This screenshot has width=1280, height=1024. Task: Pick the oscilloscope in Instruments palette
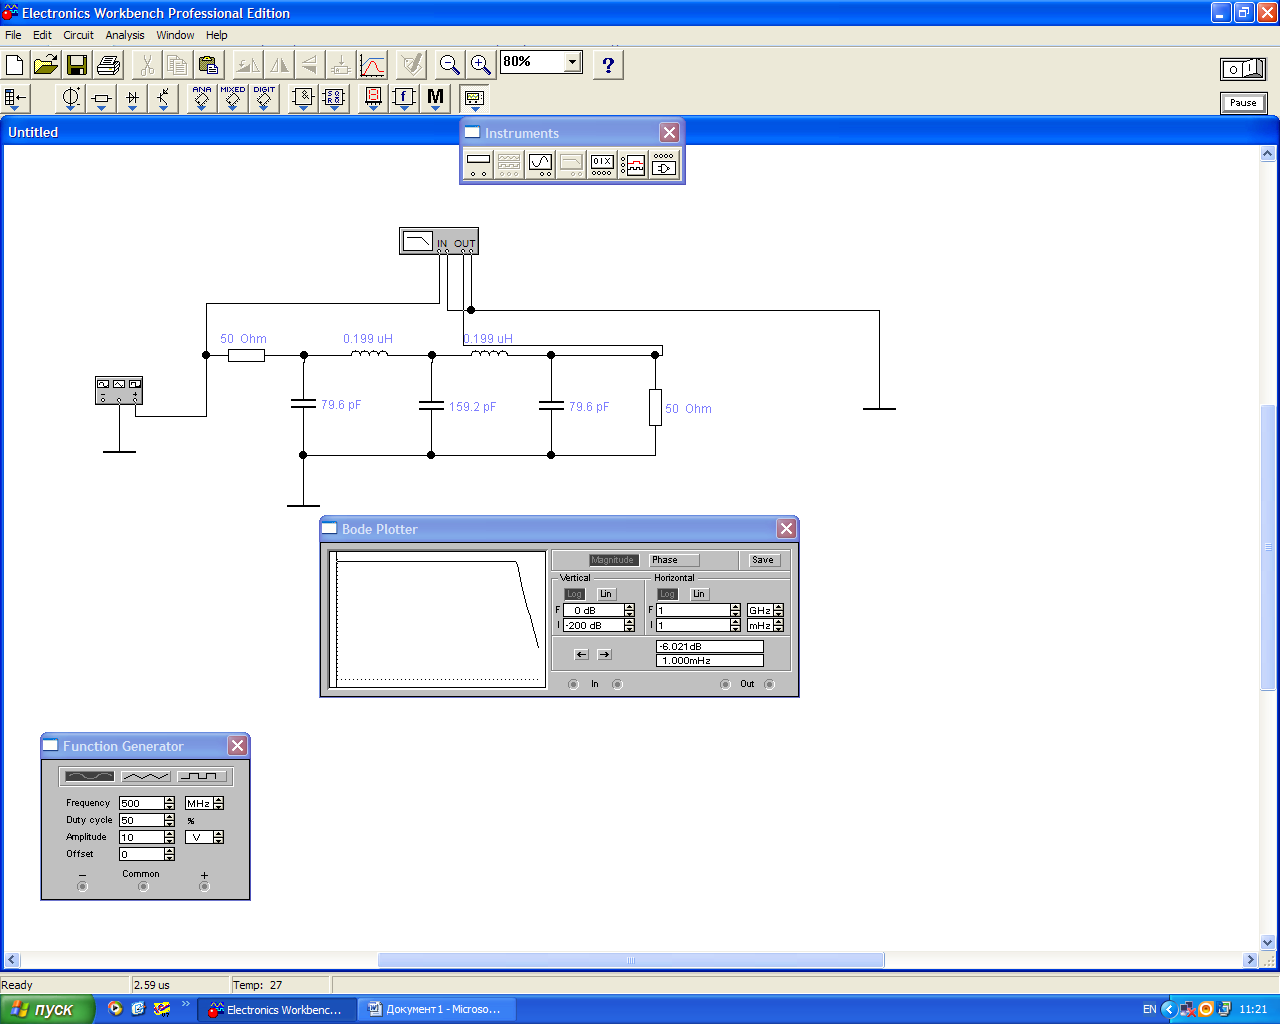click(540, 164)
